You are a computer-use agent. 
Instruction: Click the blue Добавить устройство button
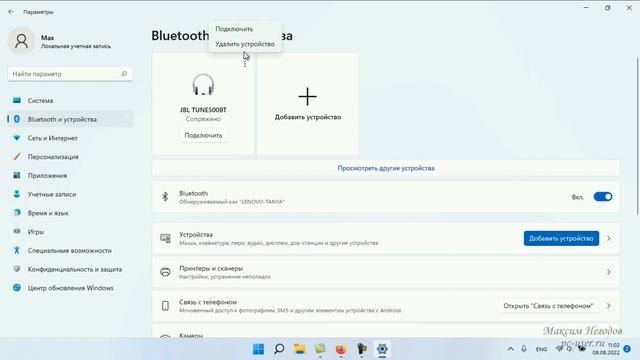(561, 238)
